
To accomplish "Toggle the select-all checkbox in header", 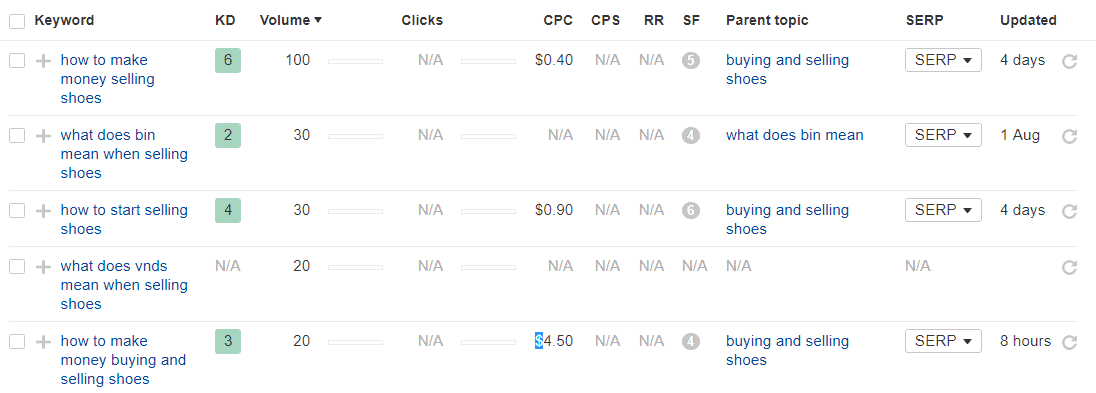I will [17, 21].
